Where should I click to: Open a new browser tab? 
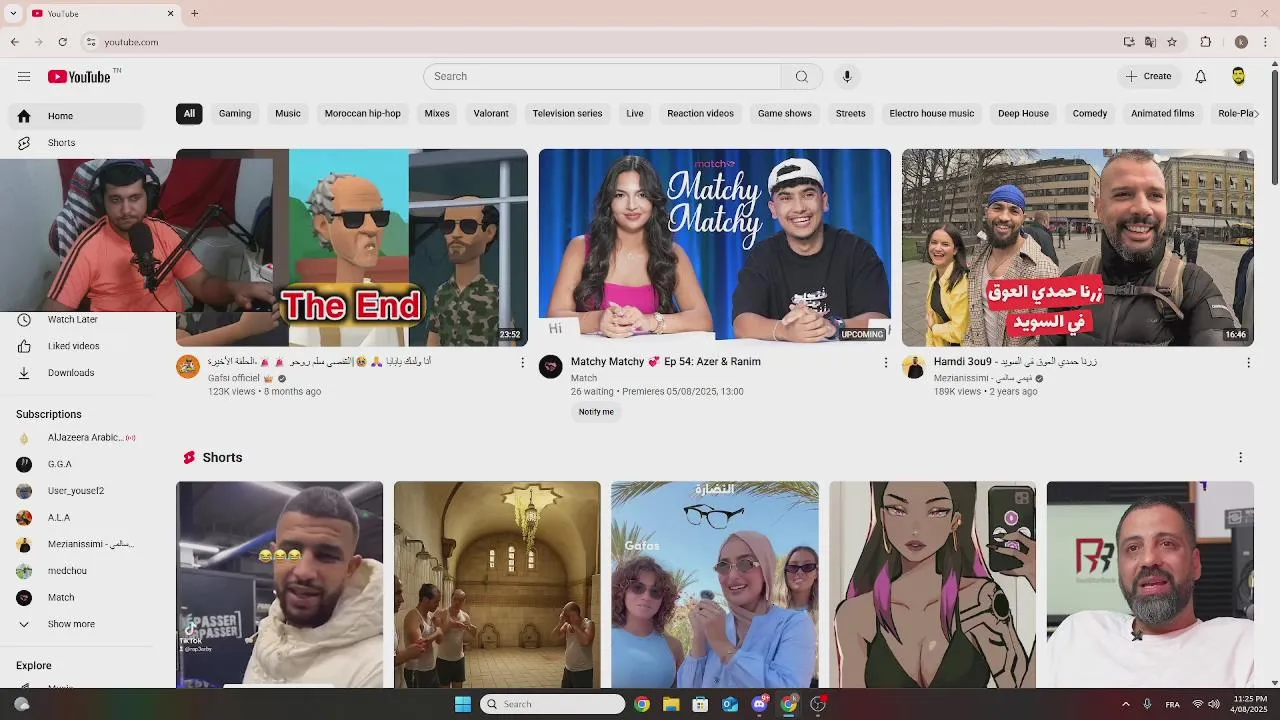(x=195, y=14)
